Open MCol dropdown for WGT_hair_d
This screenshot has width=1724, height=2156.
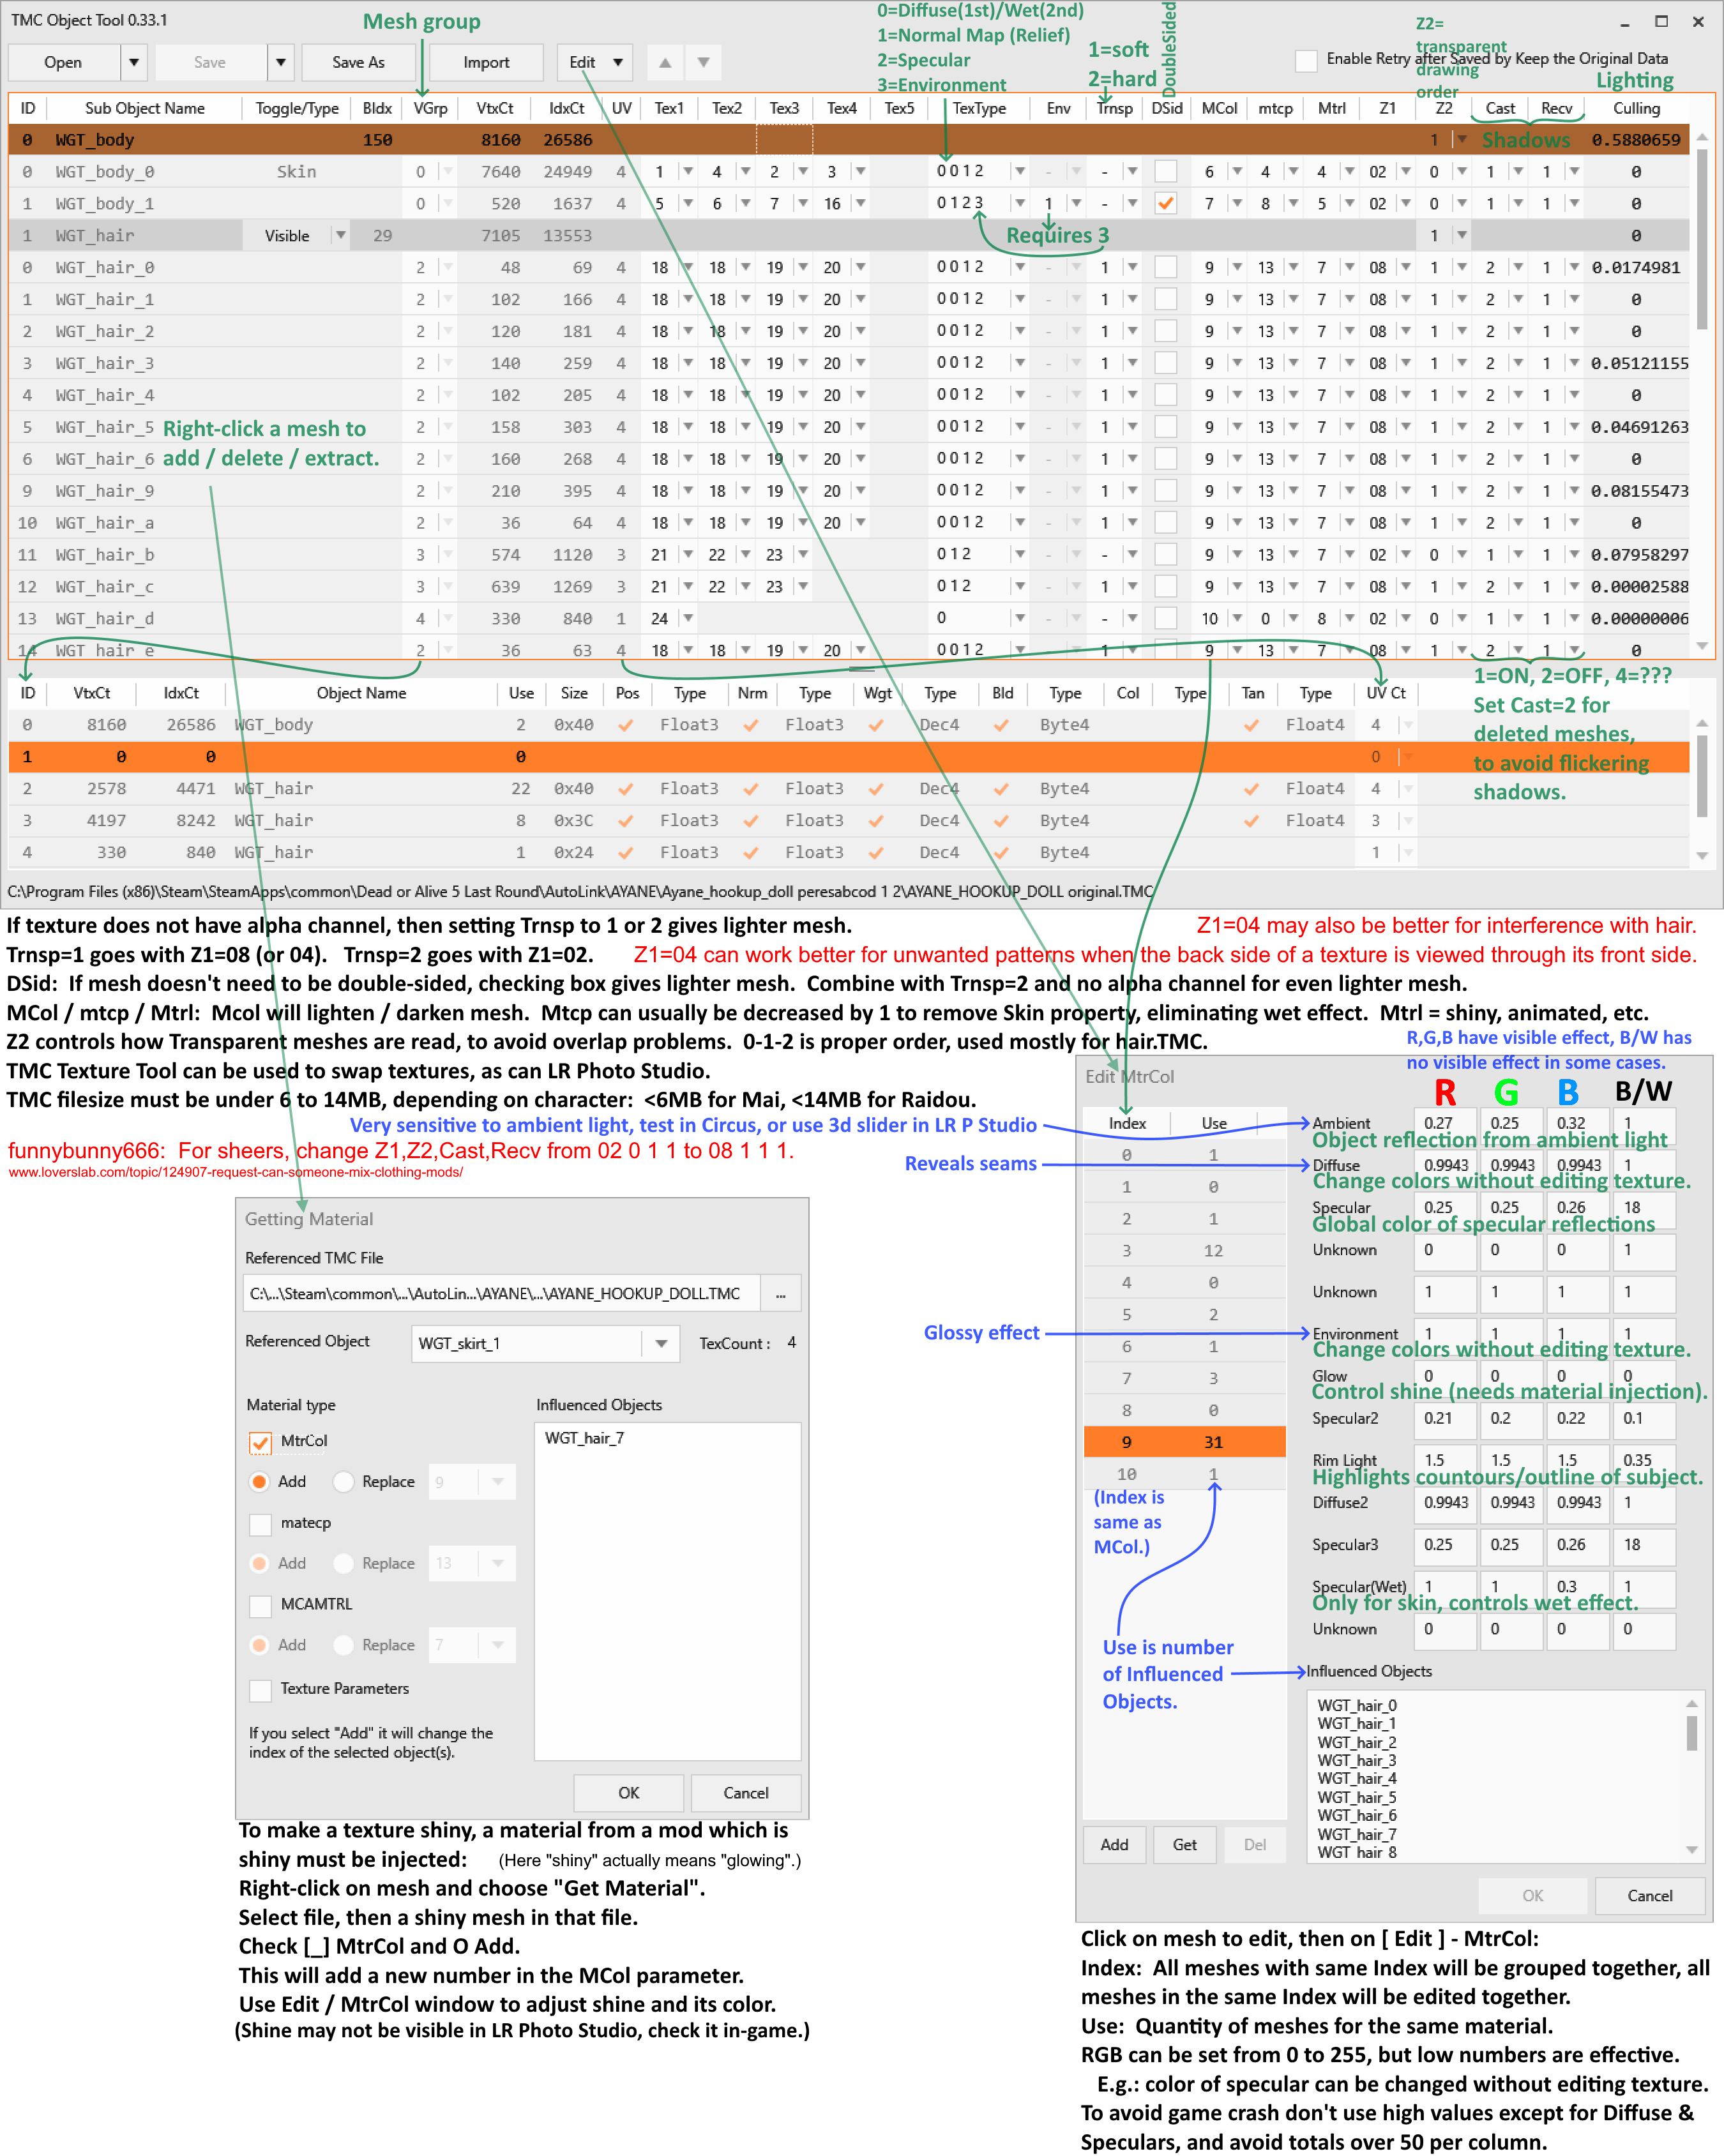(x=1237, y=618)
